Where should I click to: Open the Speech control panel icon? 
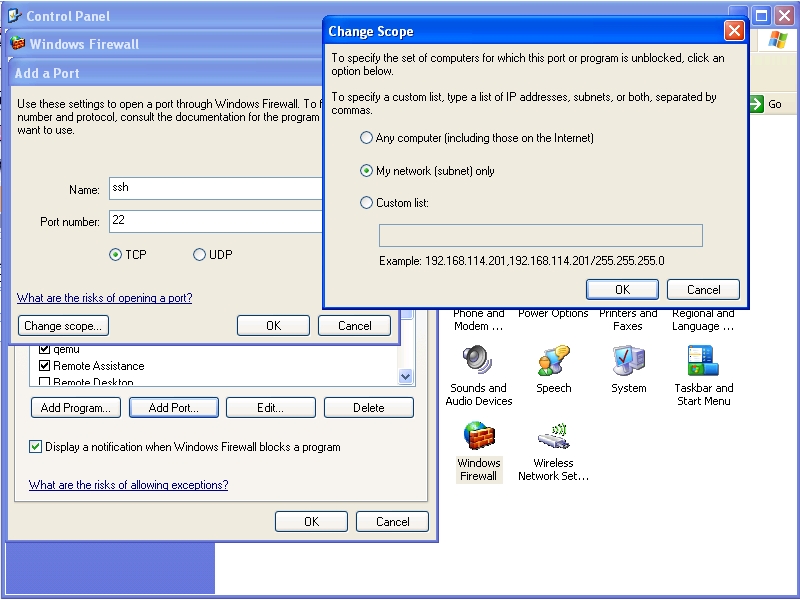[553, 362]
